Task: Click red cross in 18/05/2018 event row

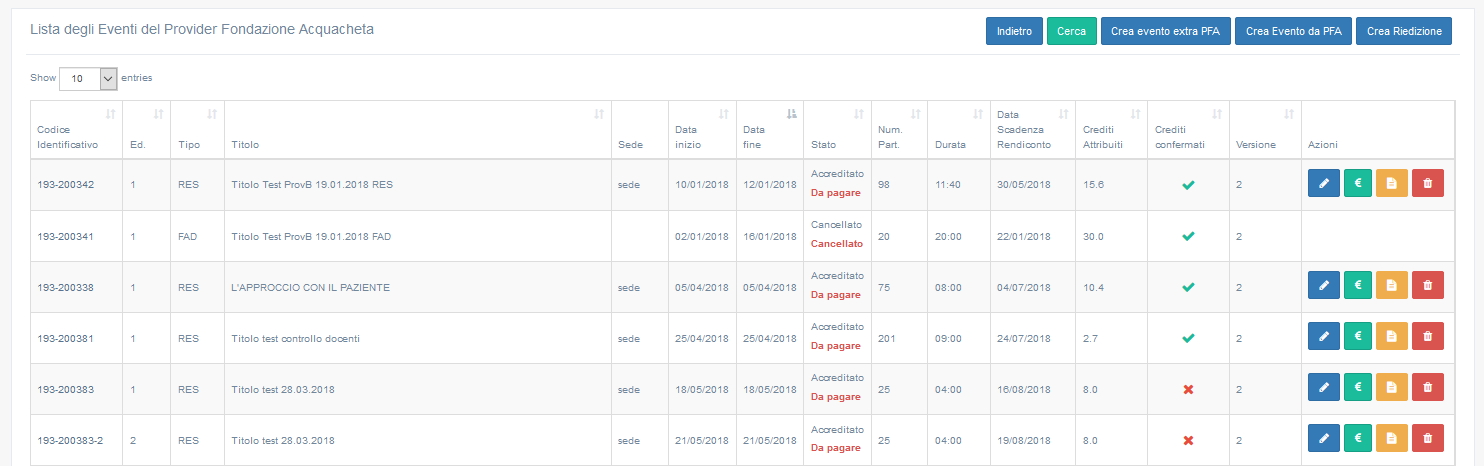Action: click(1188, 389)
